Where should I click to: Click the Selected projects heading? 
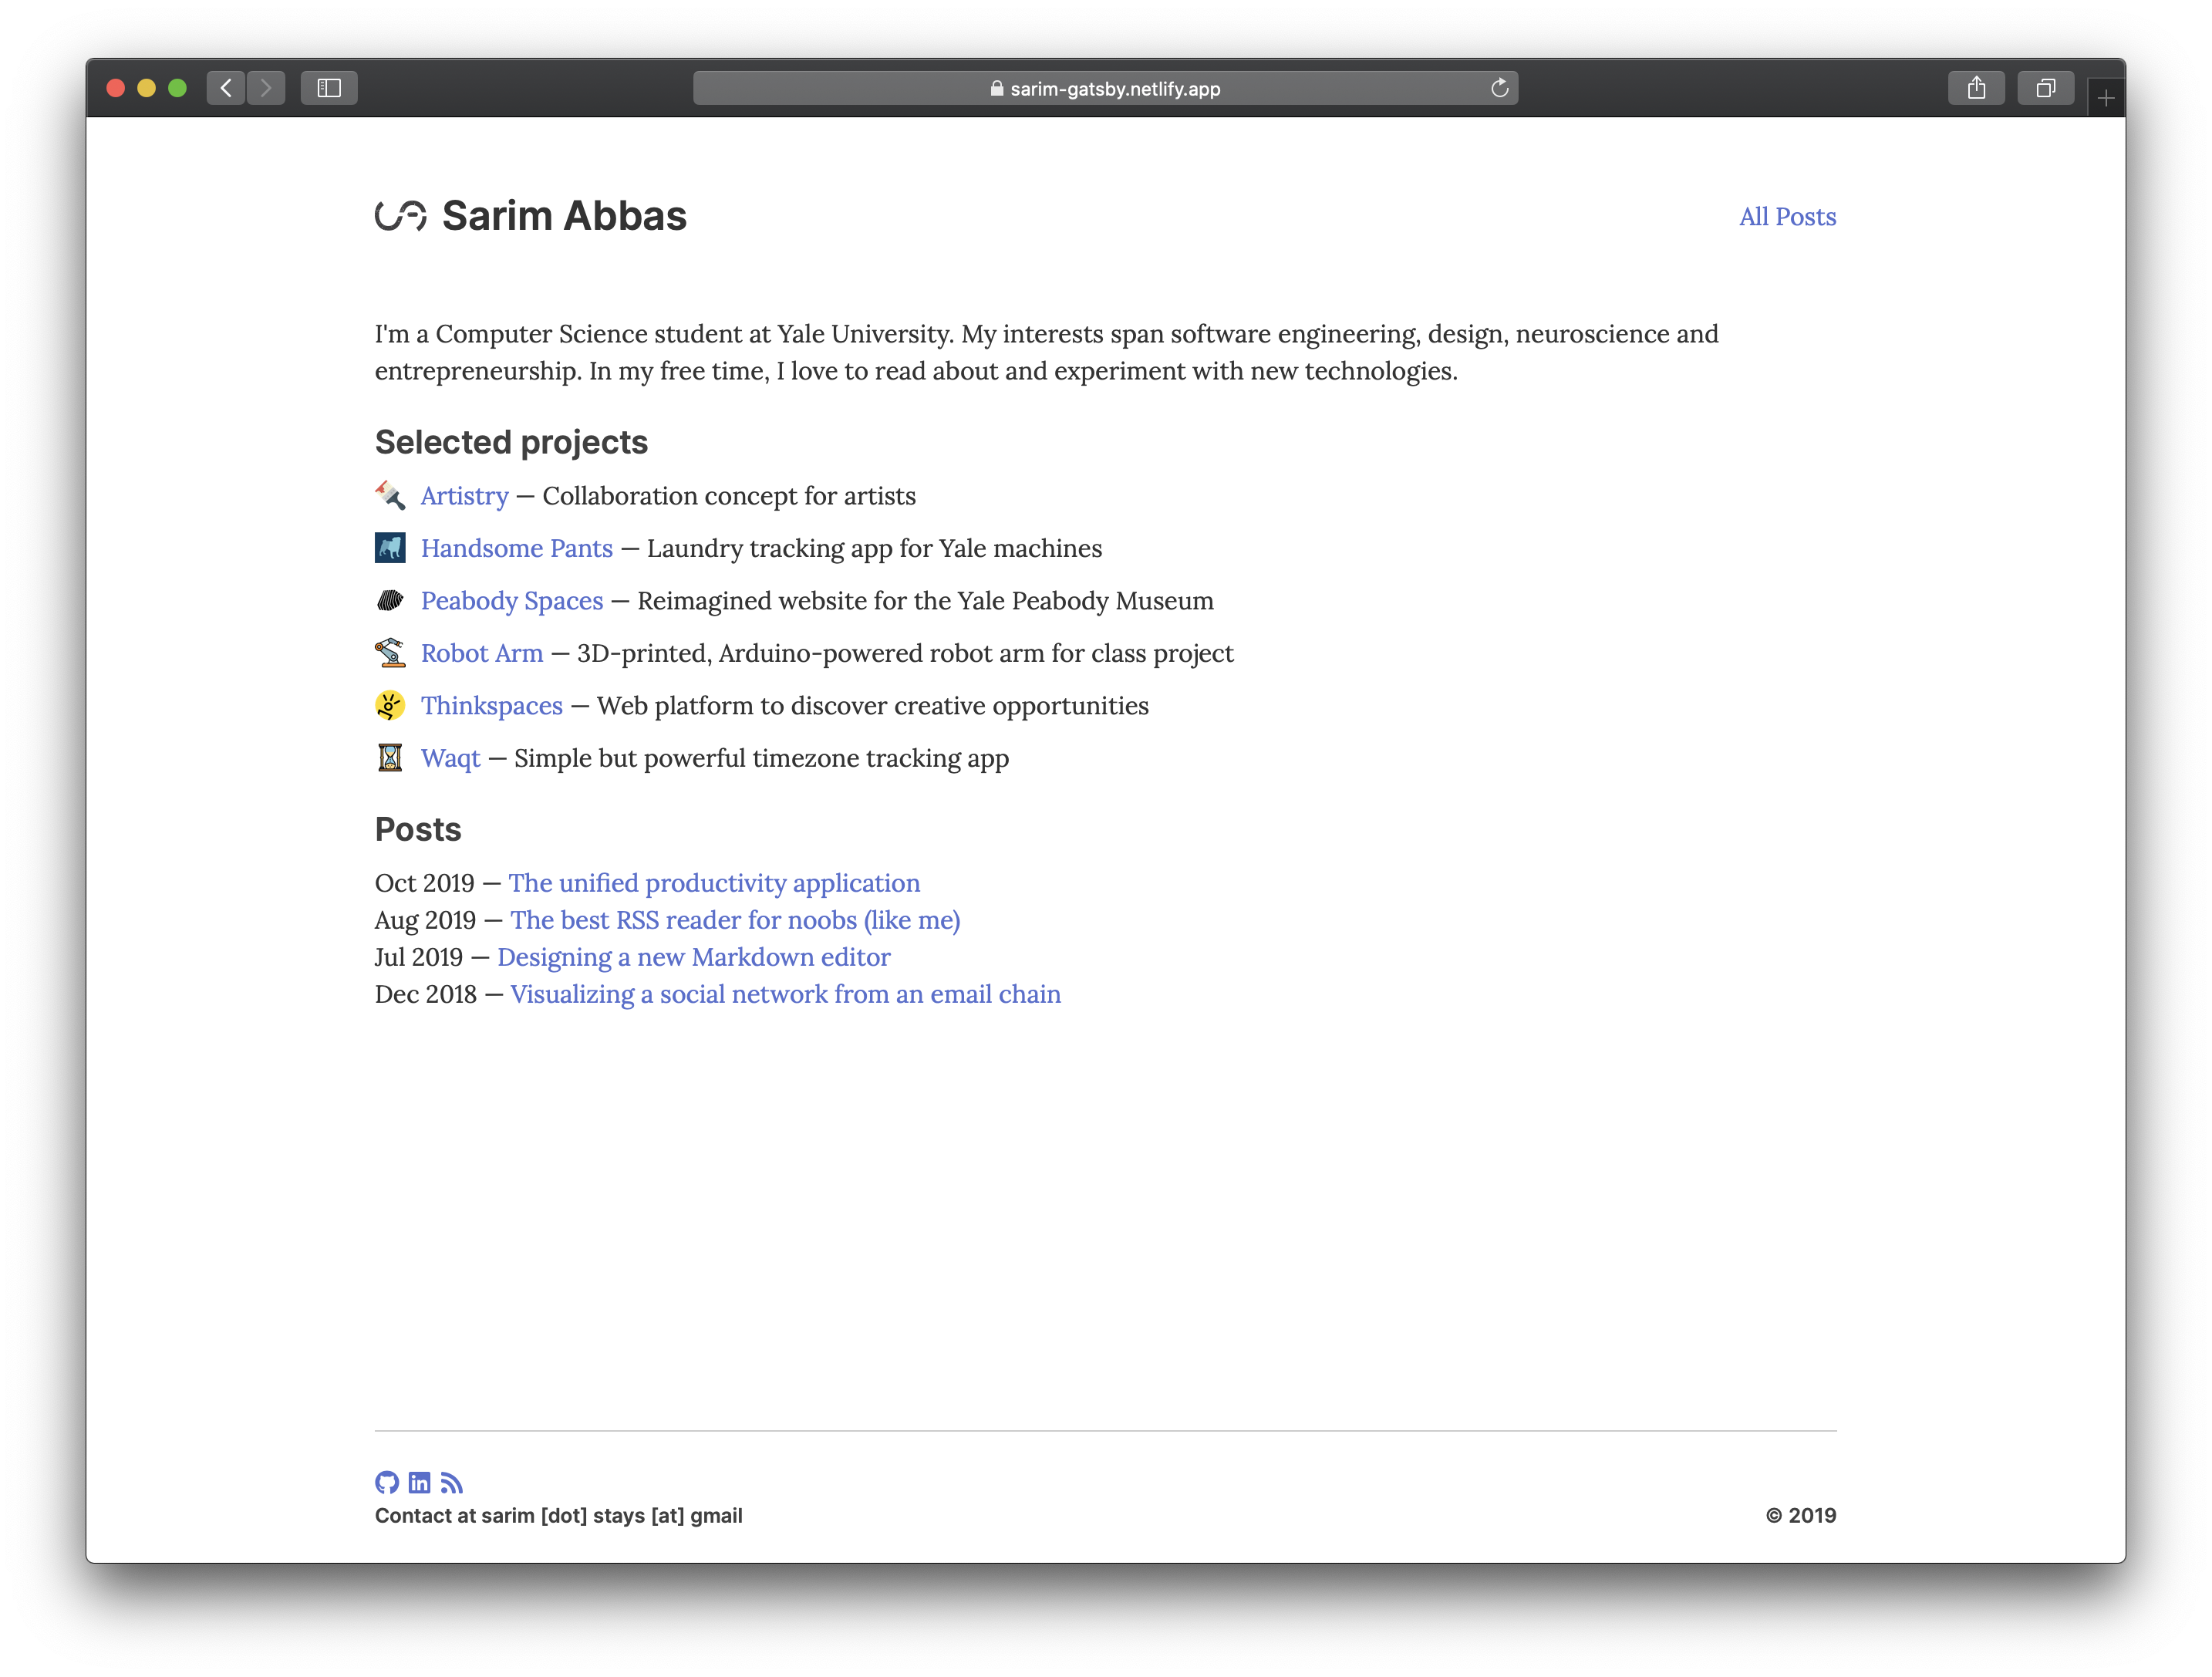point(511,442)
